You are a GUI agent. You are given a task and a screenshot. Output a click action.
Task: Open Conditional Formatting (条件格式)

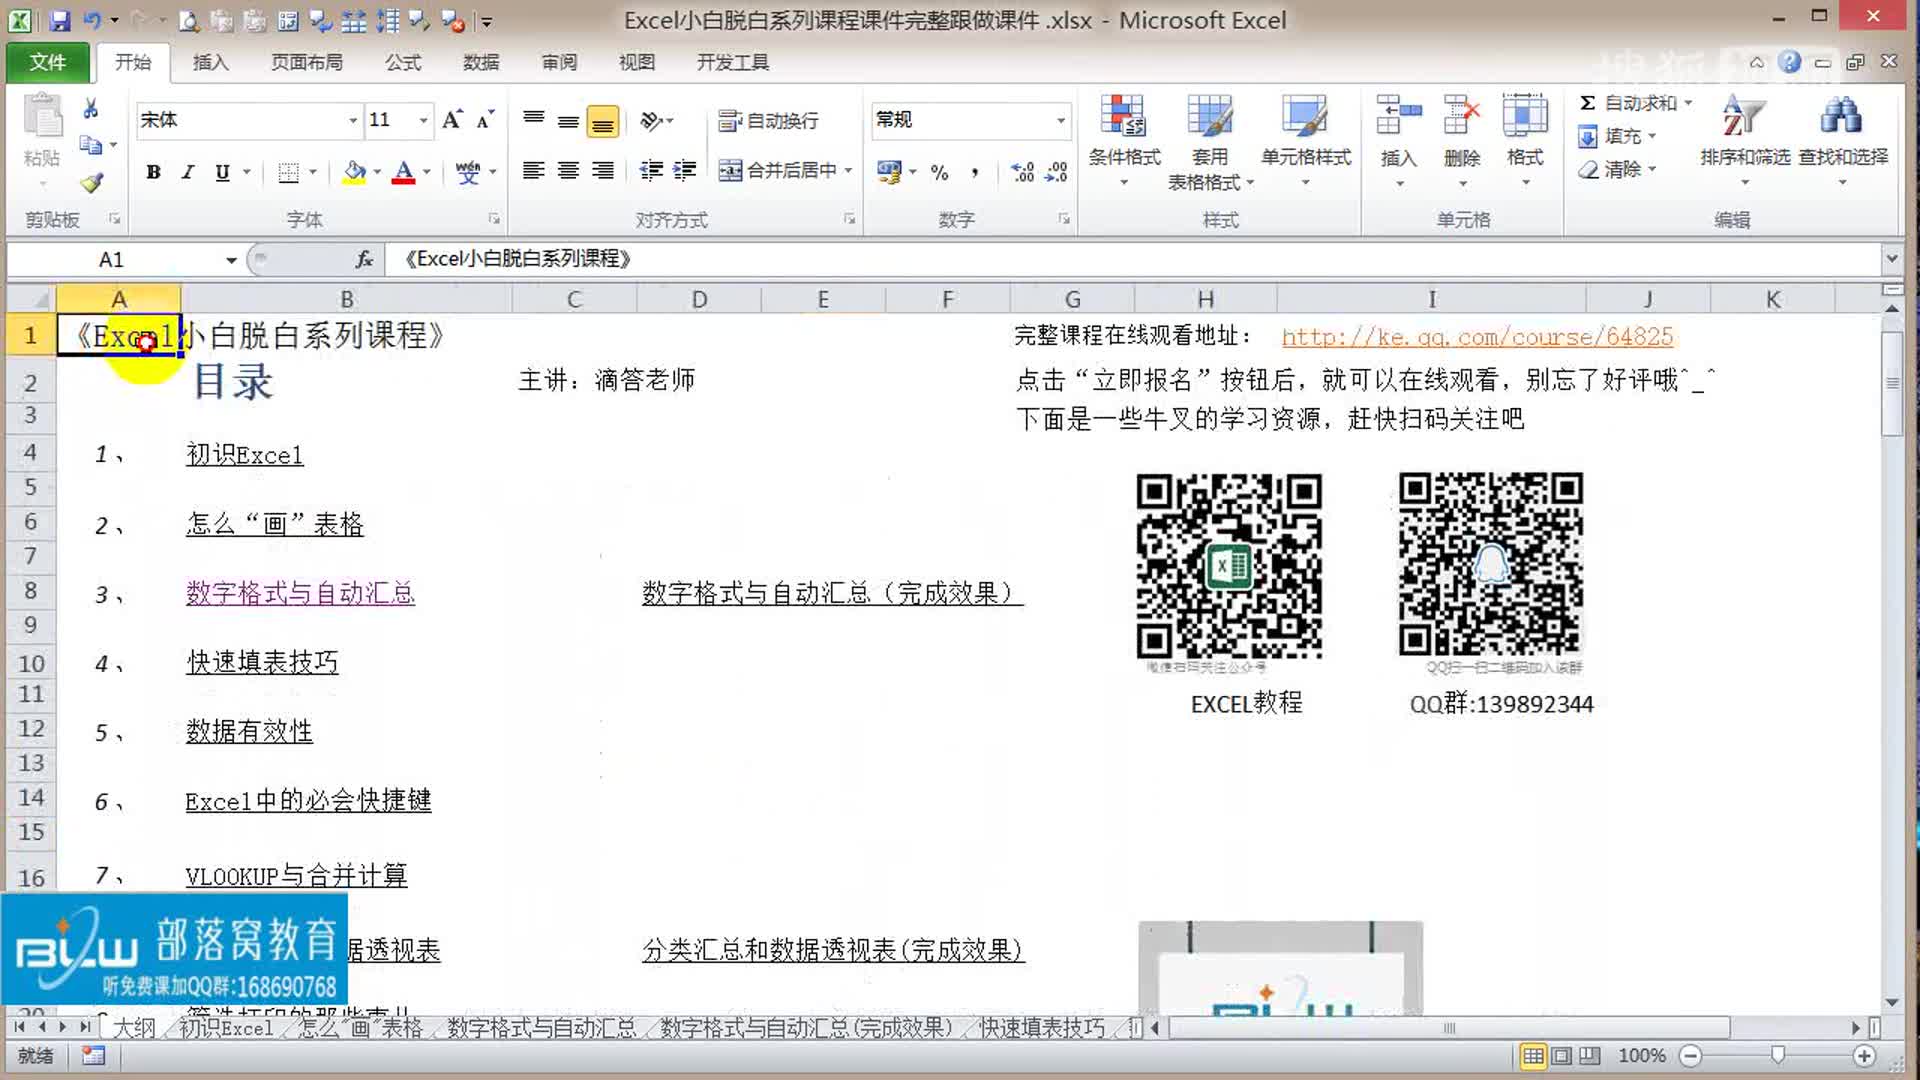tap(1124, 140)
